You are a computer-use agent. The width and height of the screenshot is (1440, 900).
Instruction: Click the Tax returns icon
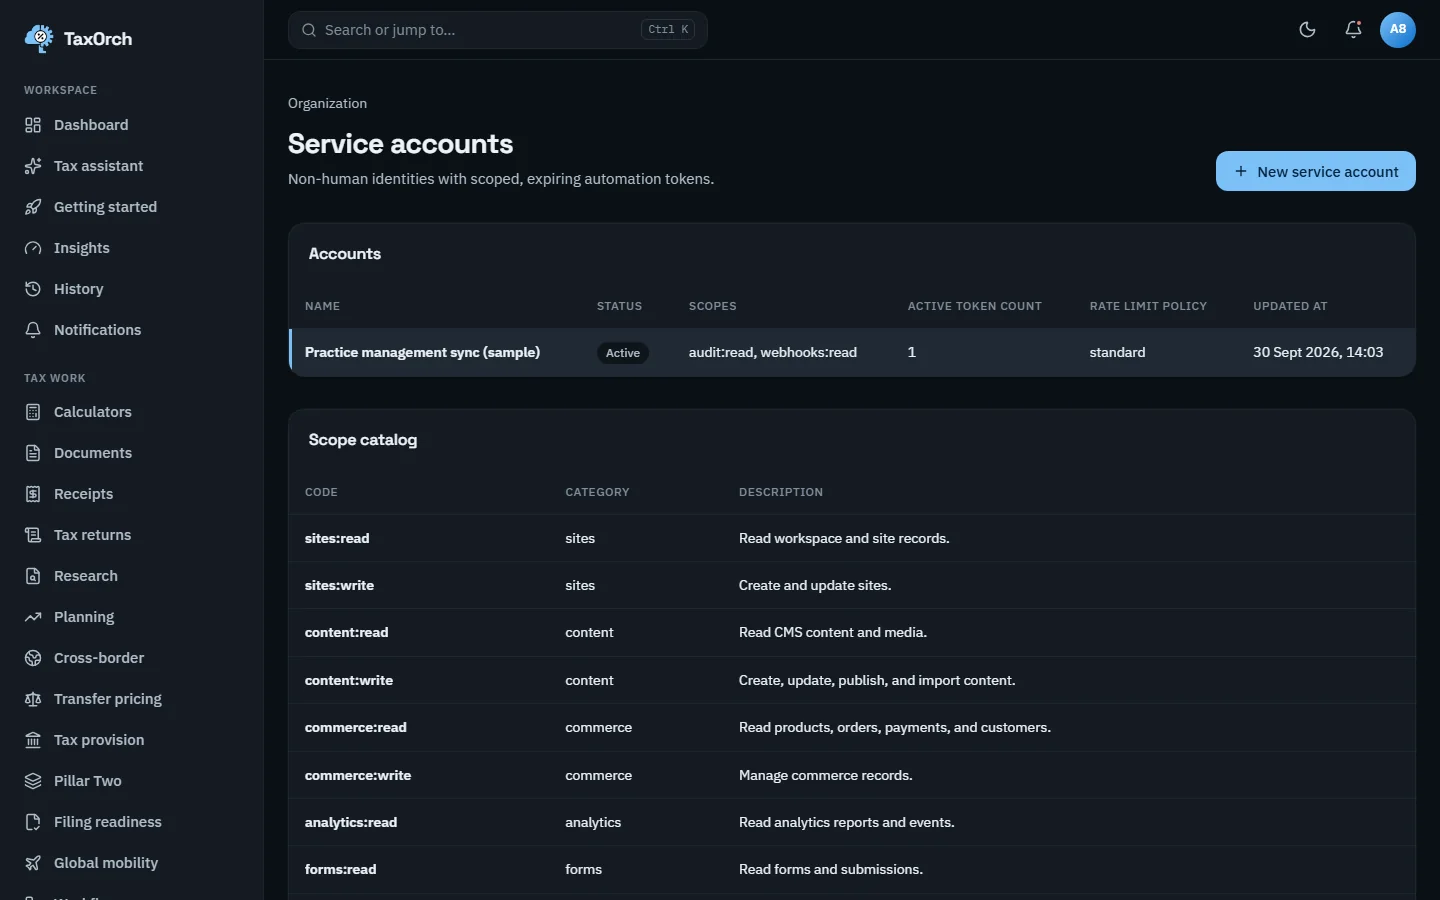[x=33, y=535]
